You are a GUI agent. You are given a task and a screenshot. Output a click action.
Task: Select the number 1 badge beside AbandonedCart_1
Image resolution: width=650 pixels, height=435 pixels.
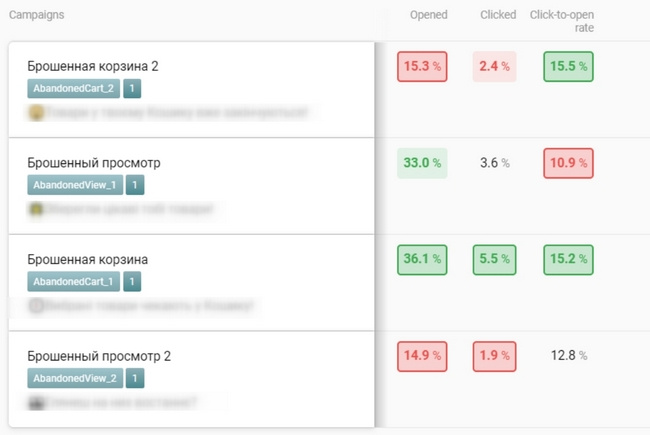[132, 282]
